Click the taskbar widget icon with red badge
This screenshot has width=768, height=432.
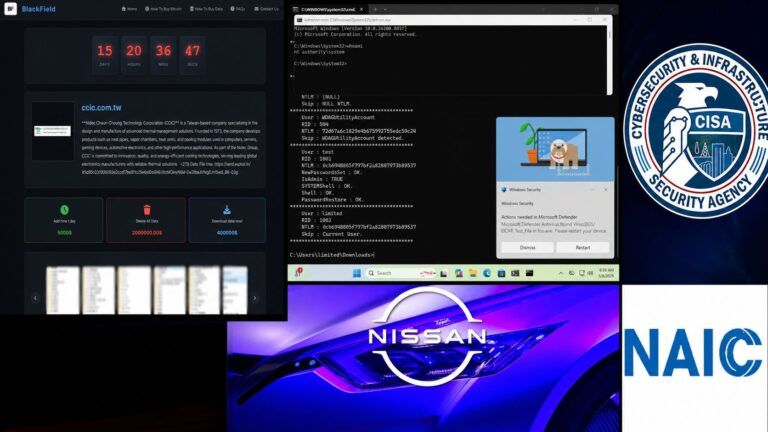[x=298, y=273]
